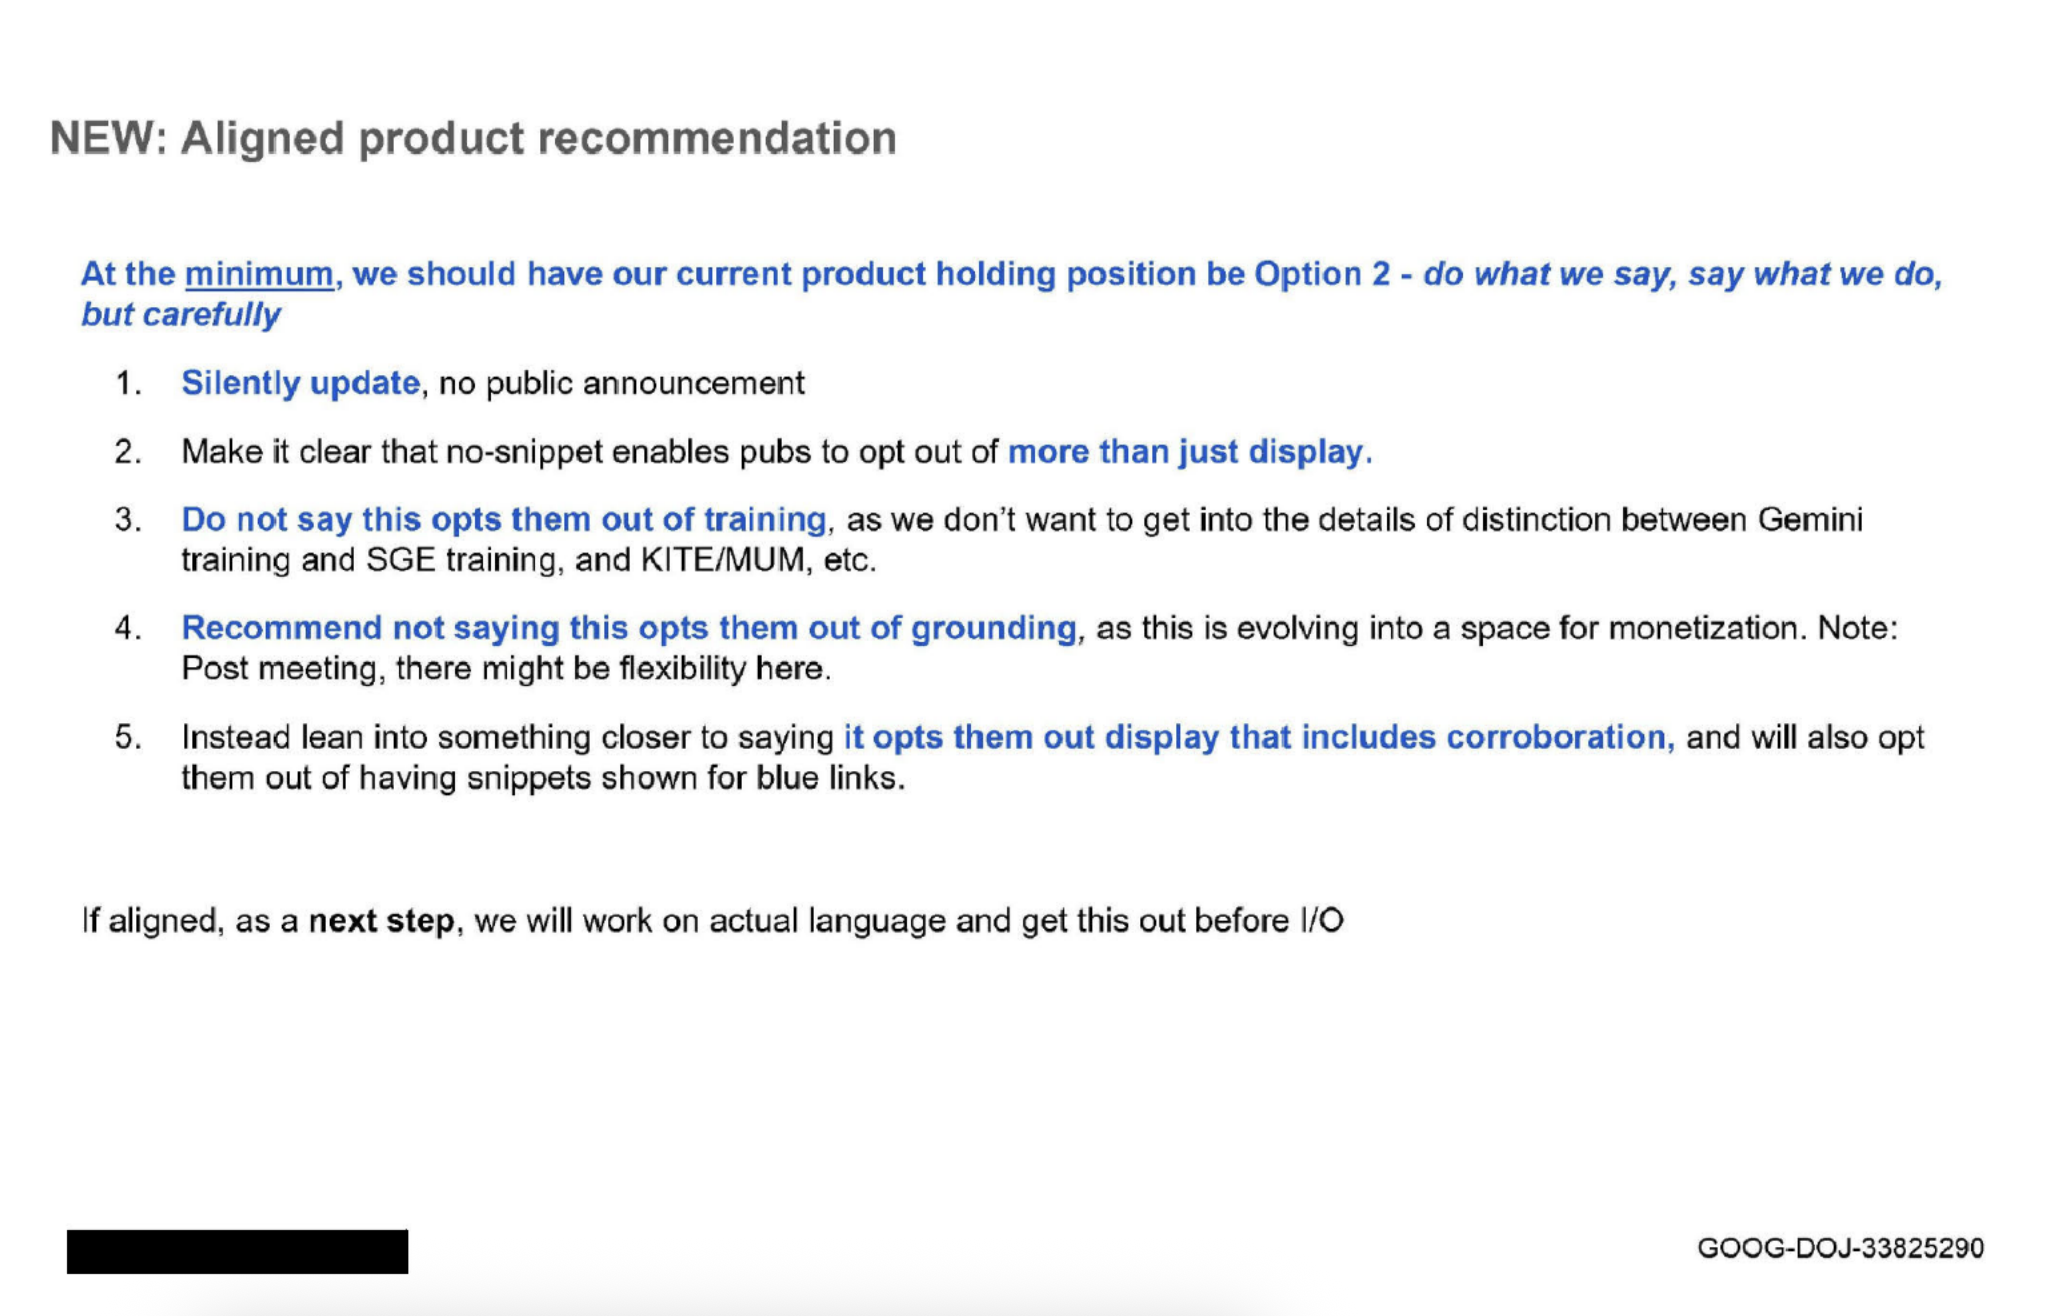This screenshot has height=1316, width=2070.
Task: Click the list number 4 marker
Action: [x=127, y=628]
